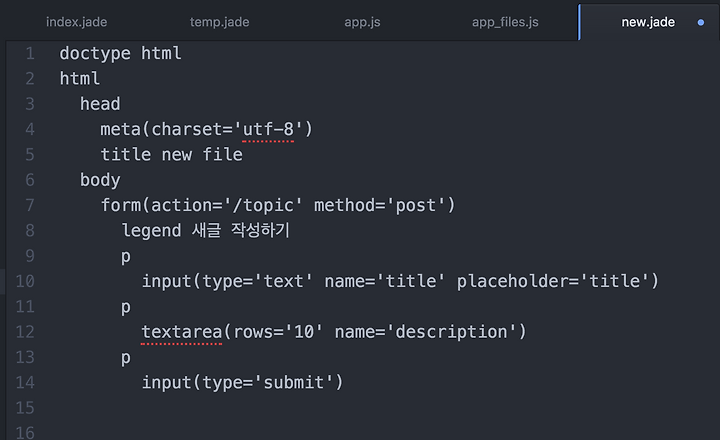Click the underlined 'utf-8' value
Viewport: 720px width, 440px height.
pyautogui.click(x=268, y=130)
